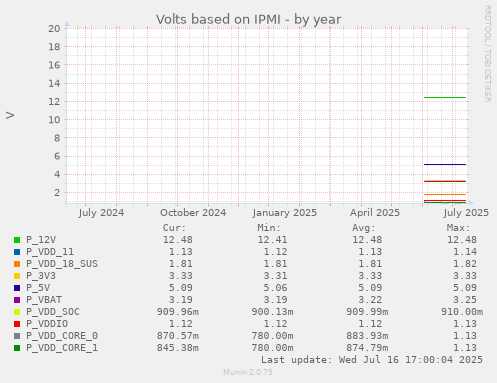Click the P_VDD_CORE_1 dark green legend swatch
The width and height of the screenshot is (497, 383).
[x=17, y=348]
